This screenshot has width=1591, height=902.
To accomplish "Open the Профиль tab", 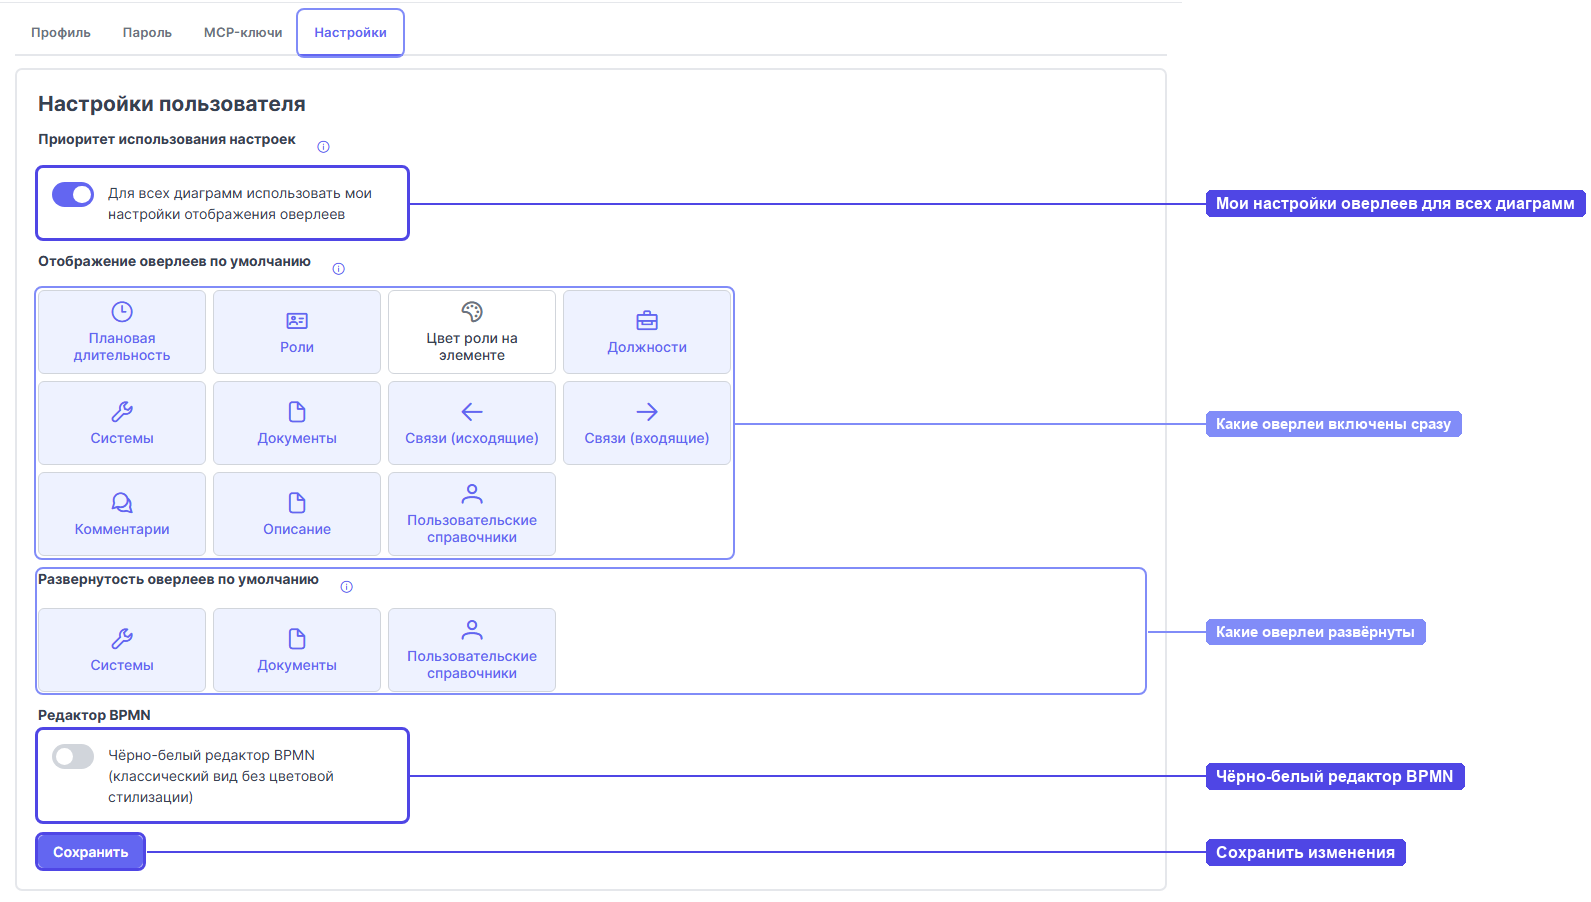I will [61, 33].
